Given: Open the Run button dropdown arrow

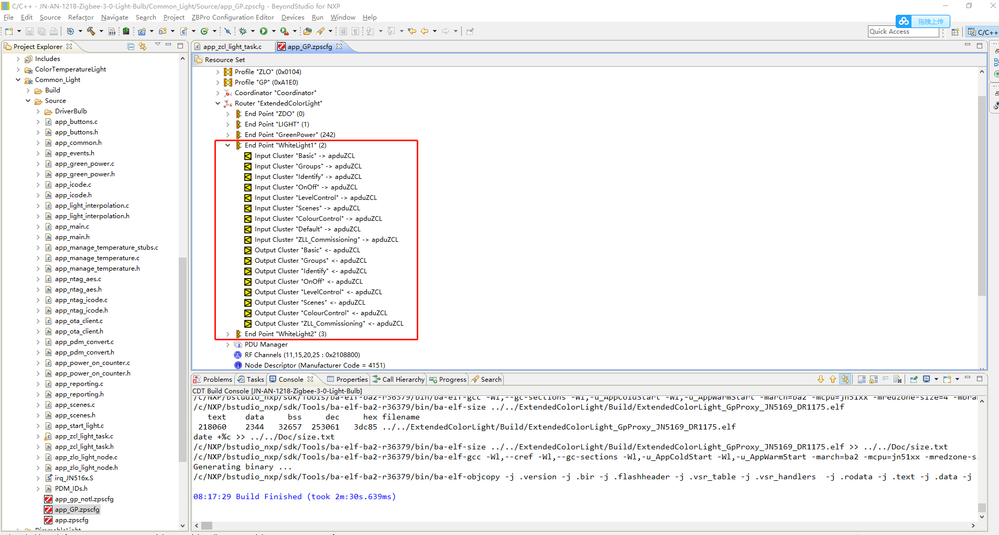Looking at the screenshot, I should (x=273, y=31).
